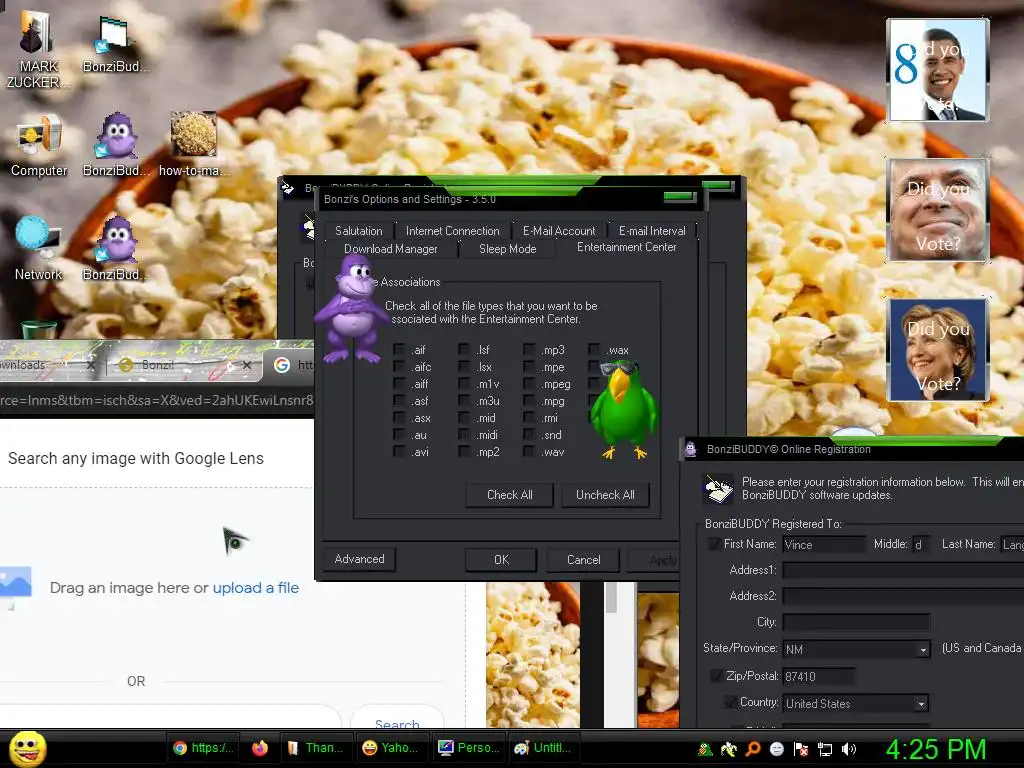Toggle the Zip/Postal checkbox in registration

717,676
